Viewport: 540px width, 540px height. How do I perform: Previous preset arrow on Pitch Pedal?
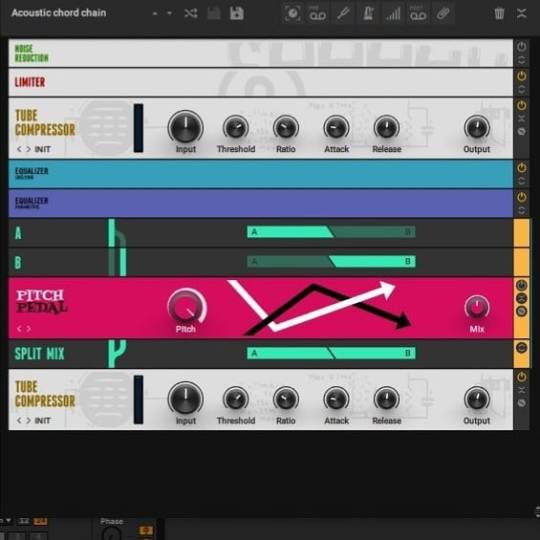19,329
